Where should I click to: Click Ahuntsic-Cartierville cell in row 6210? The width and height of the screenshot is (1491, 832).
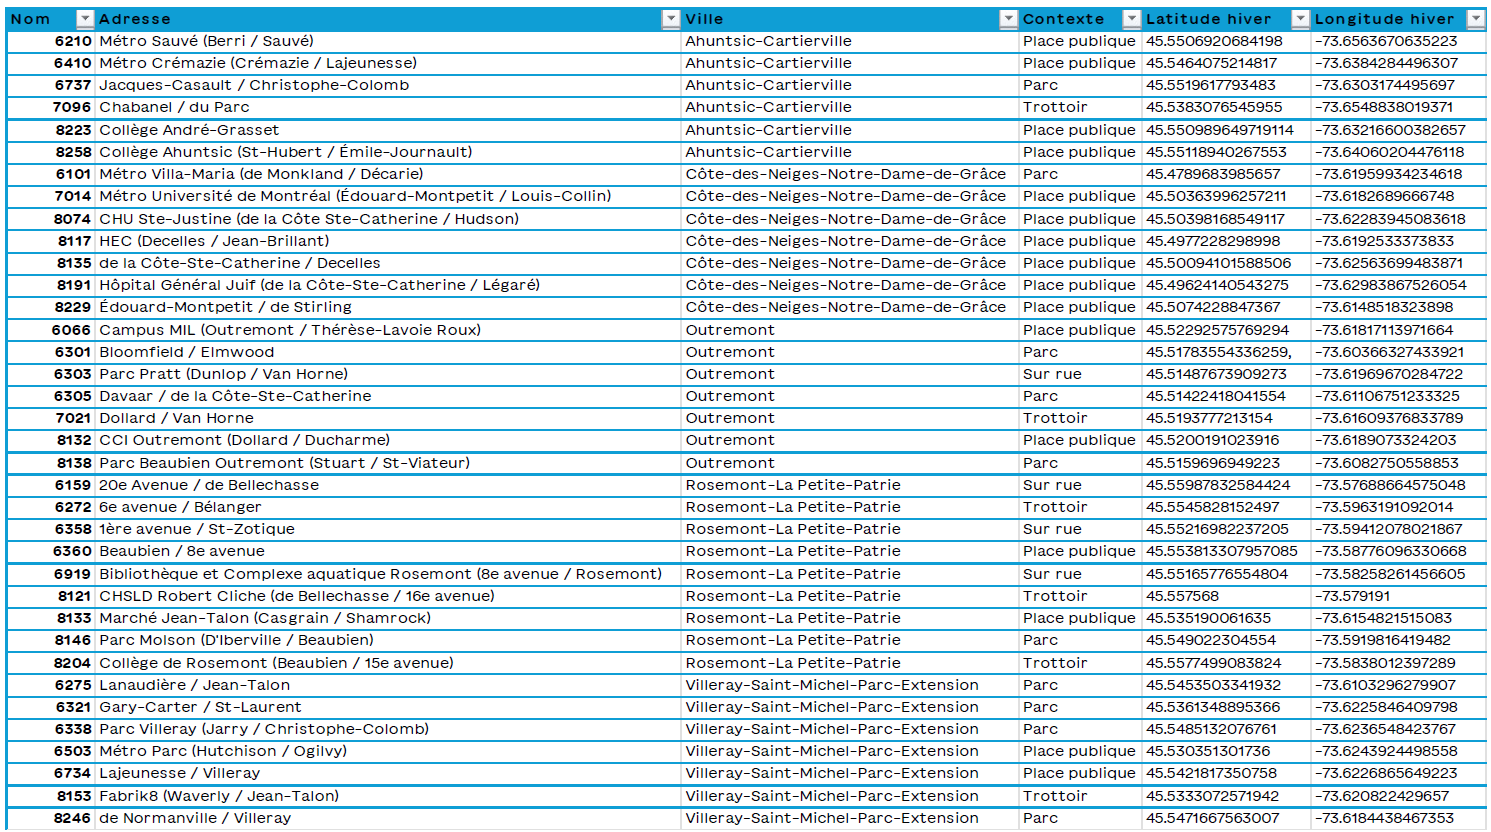pos(850,41)
